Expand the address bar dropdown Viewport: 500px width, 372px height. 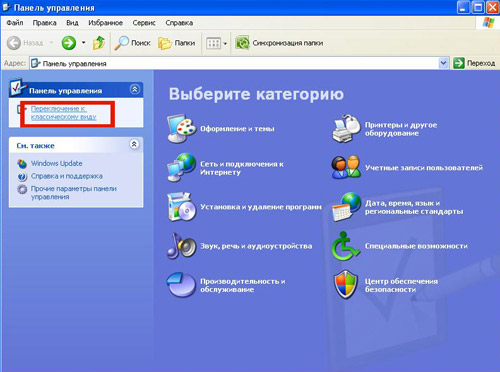(x=443, y=63)
